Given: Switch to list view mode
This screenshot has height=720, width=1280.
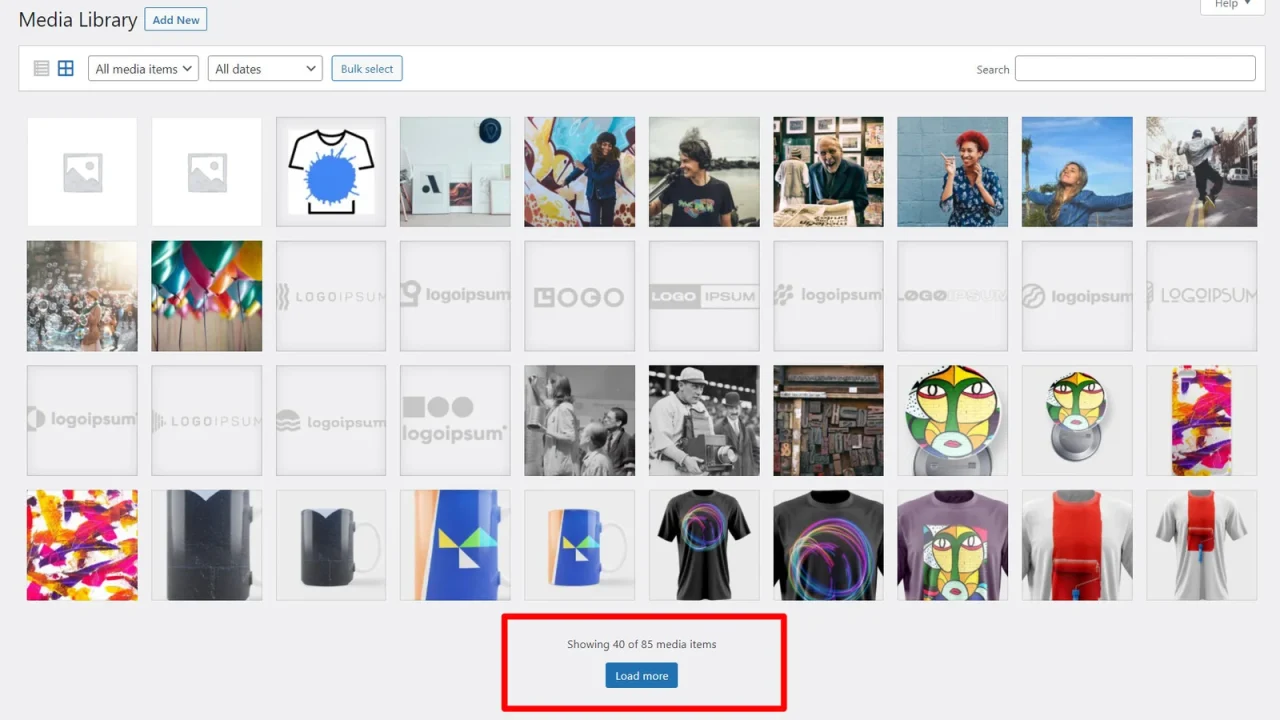Looking at the screenshot, I should coord(41,68).
